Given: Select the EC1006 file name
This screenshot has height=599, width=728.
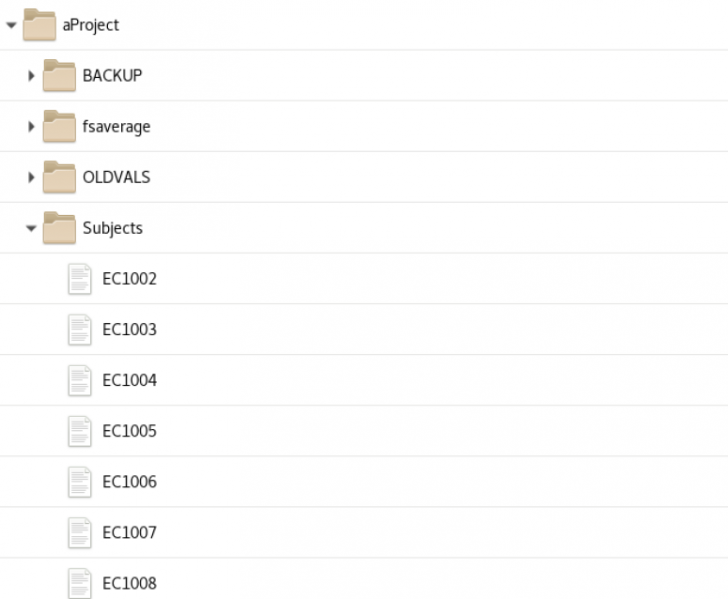Looking at the screenshot, I should pyautogui.click(x=129, y=482).
